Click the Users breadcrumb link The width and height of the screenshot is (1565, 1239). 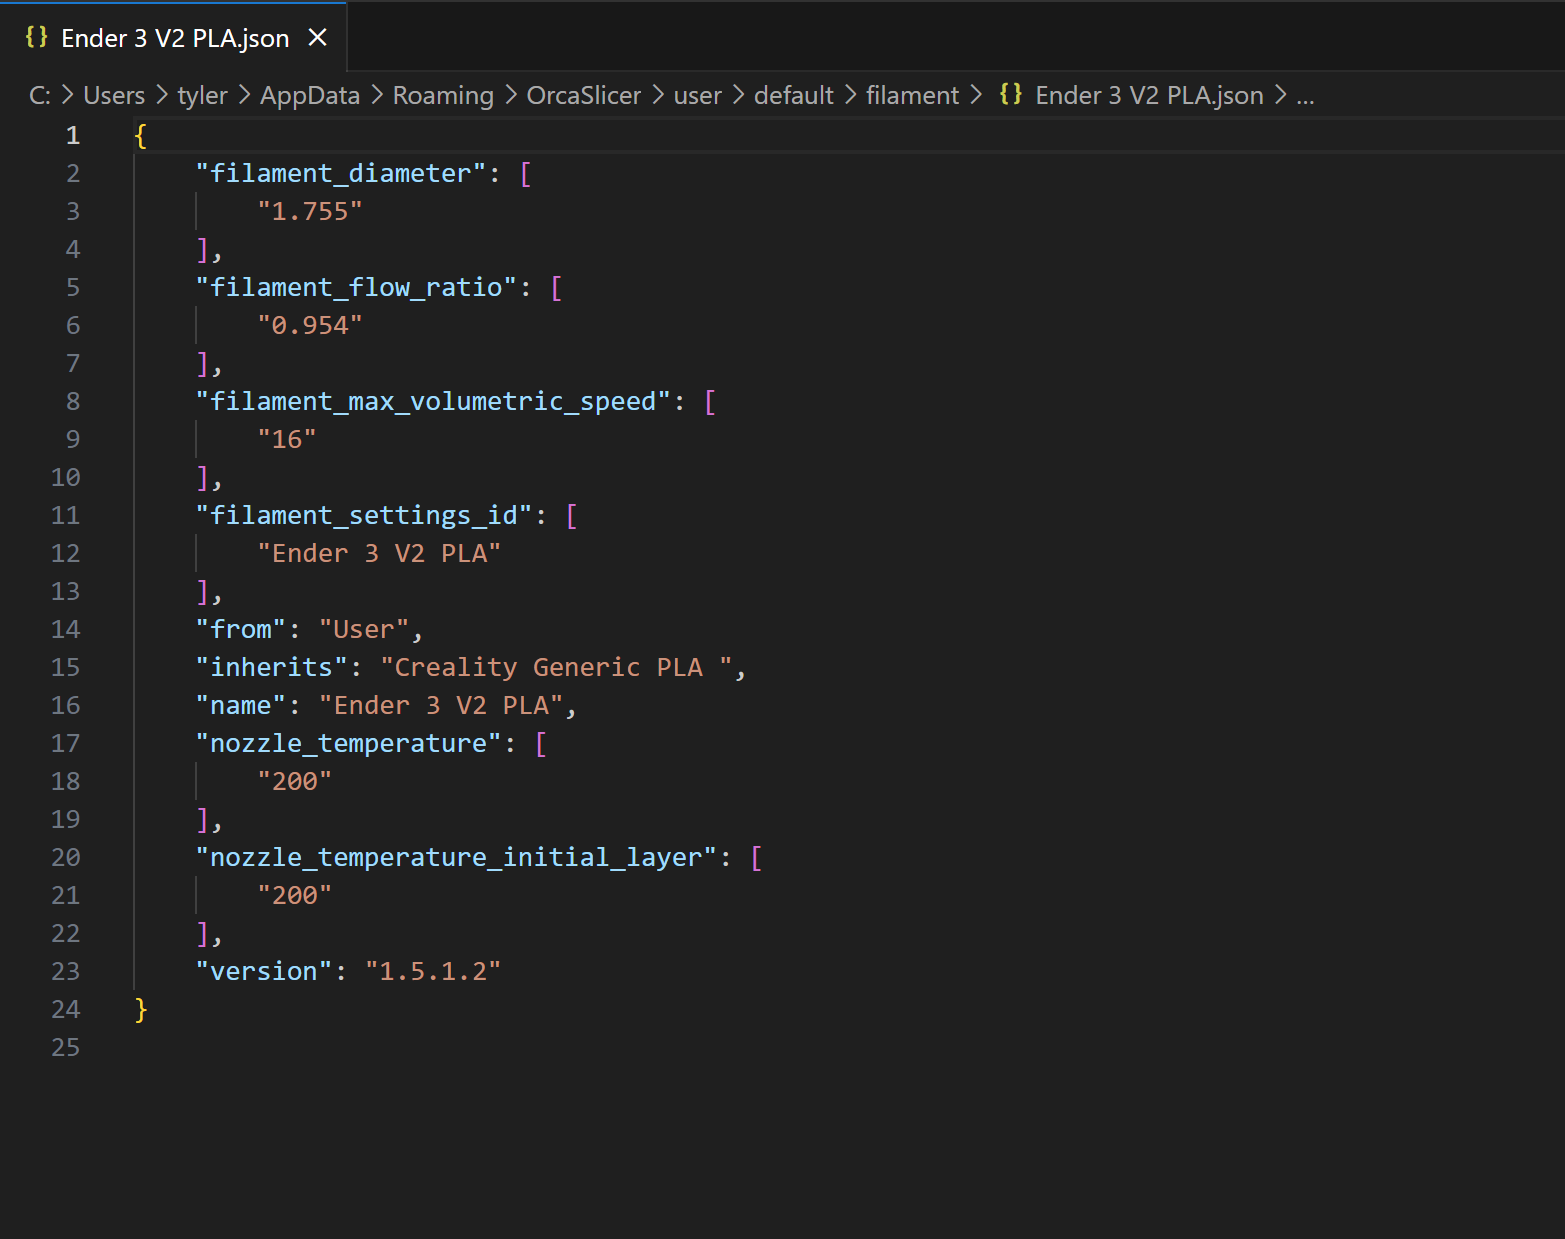coord(113,94)
